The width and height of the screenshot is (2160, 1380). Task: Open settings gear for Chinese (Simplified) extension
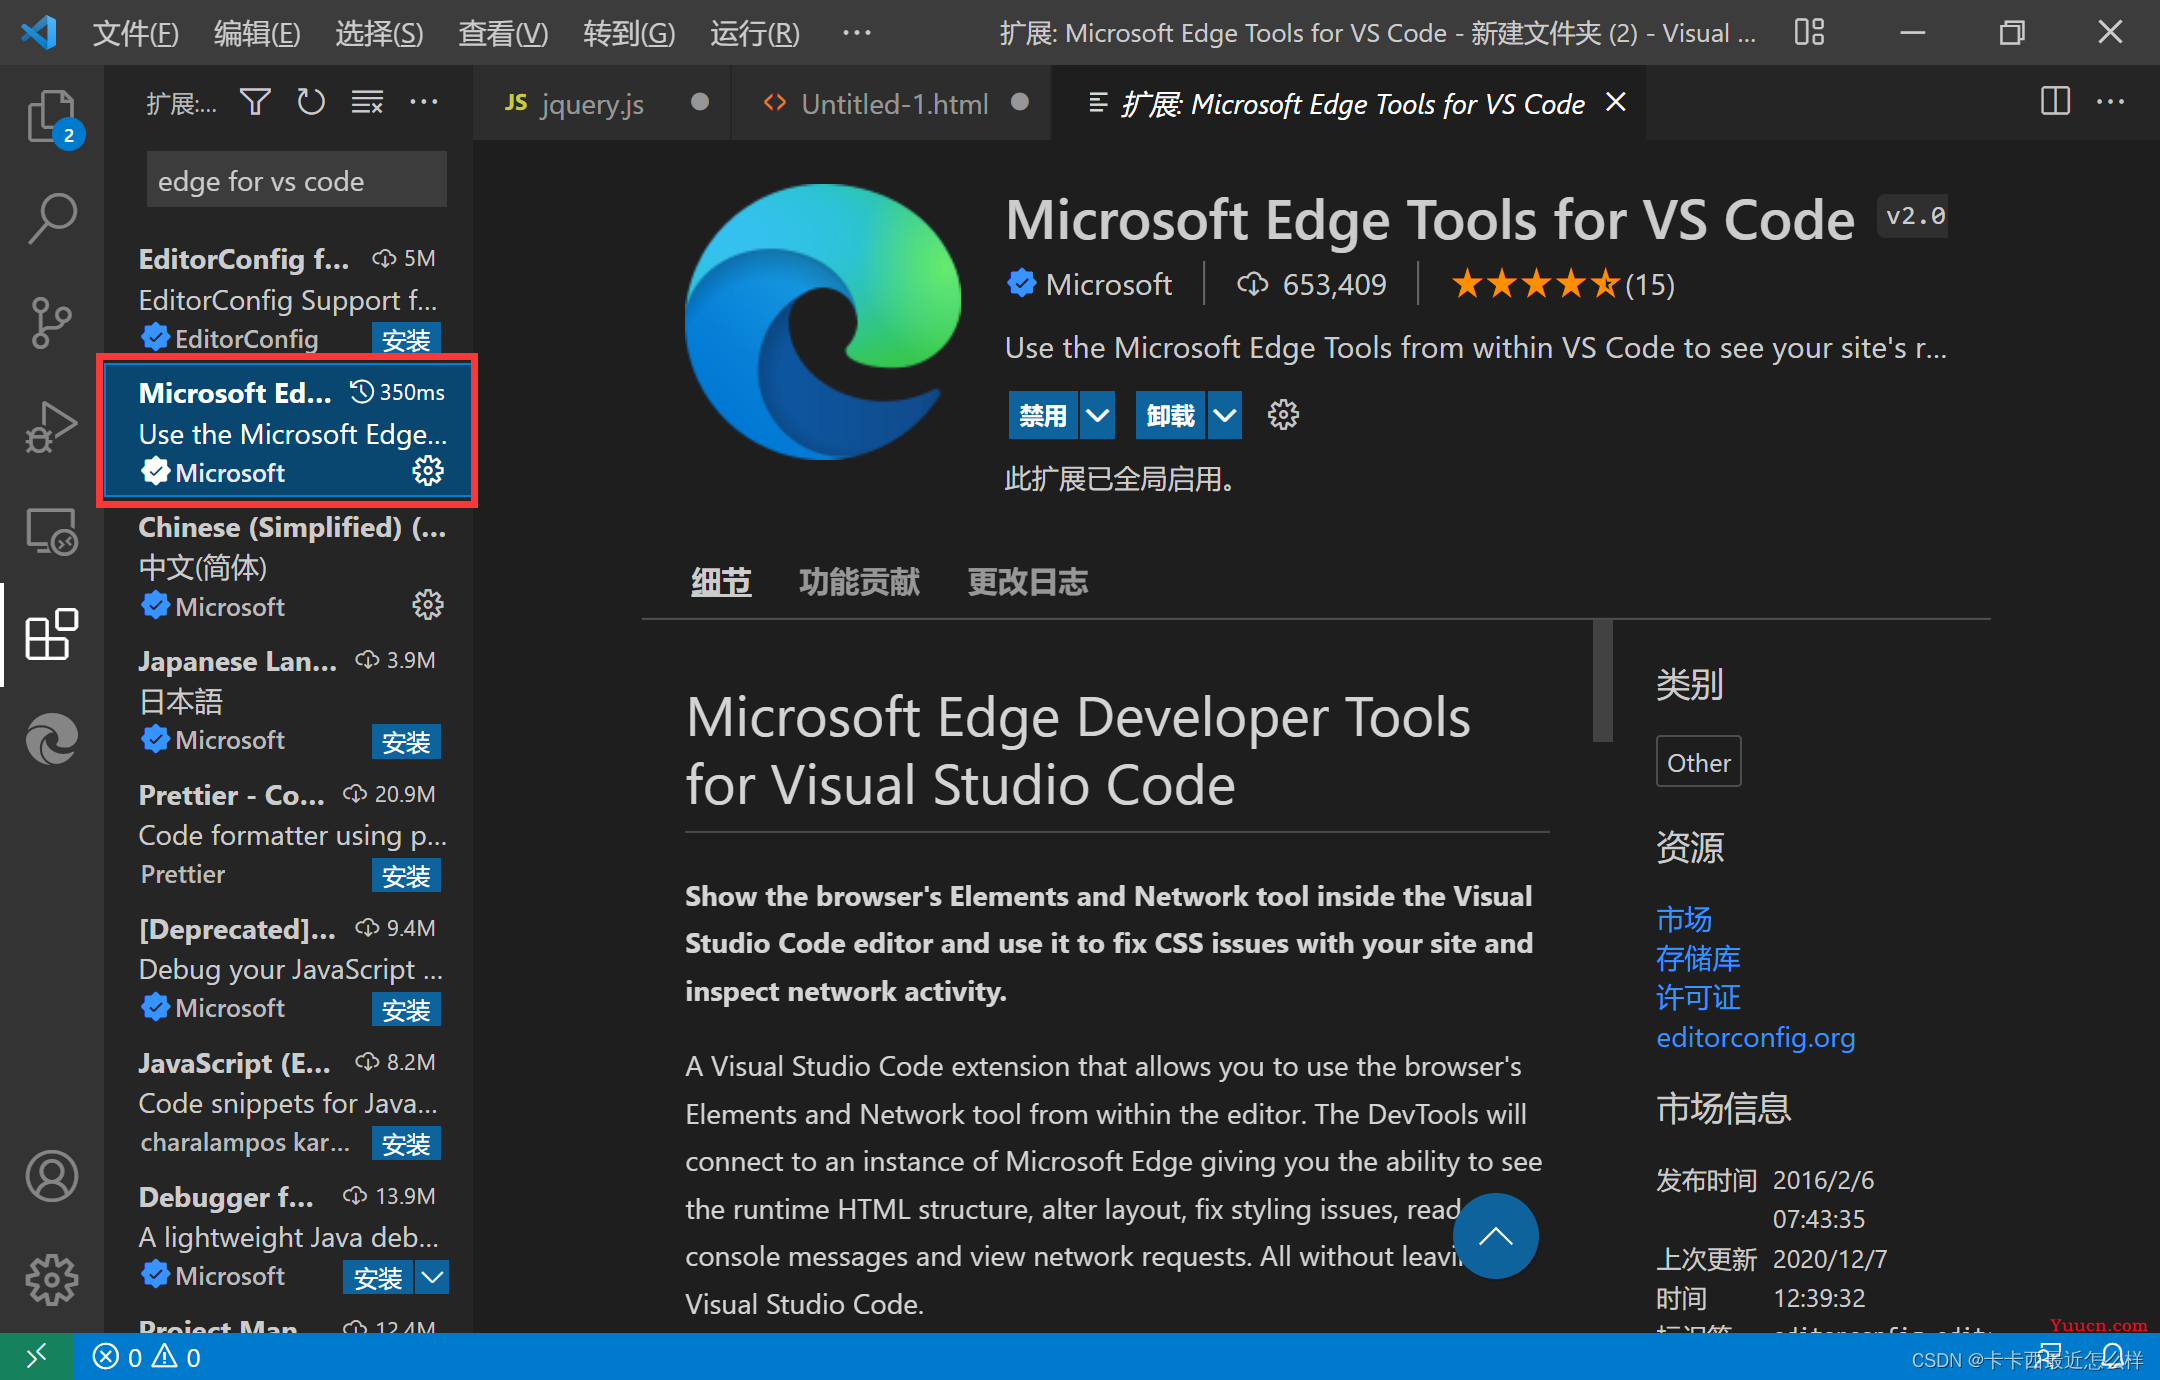pos(428,604)
